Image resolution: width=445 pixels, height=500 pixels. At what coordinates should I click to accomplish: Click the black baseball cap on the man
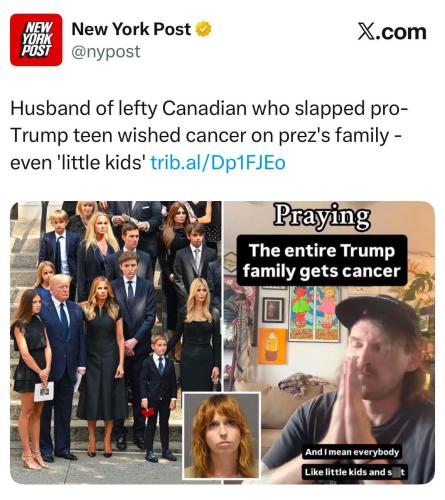[378, 314]
